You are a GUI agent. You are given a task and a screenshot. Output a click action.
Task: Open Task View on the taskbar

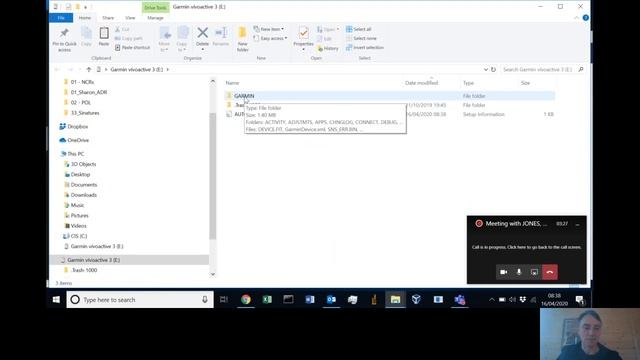(224, 299)
